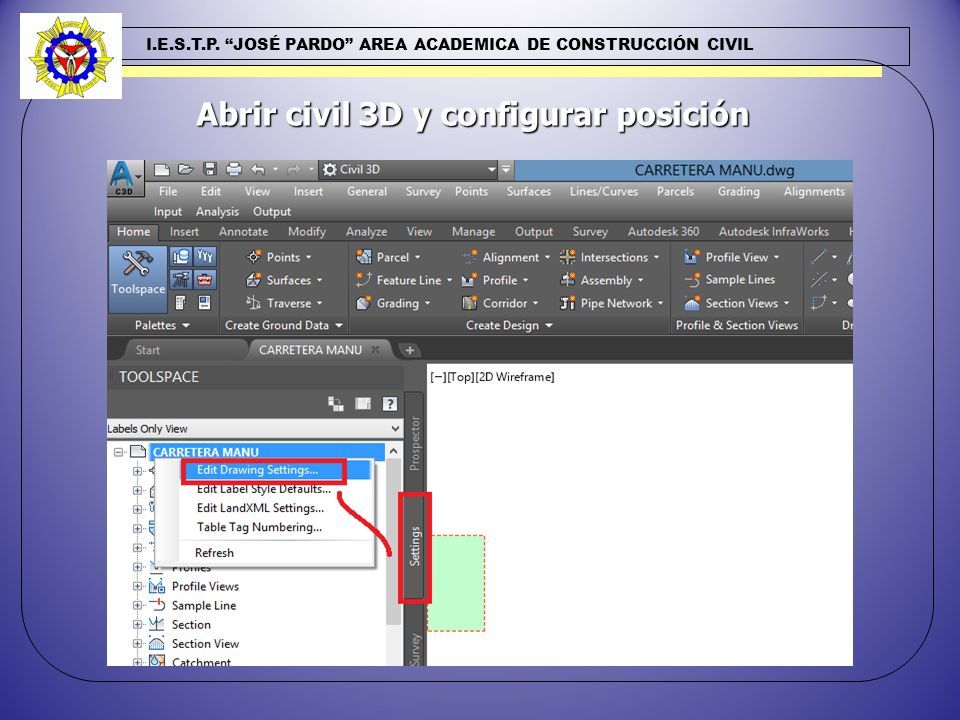
Task: Click the Grading icon in Create Design
Action: pyautogui.click(x=364, y=303)
